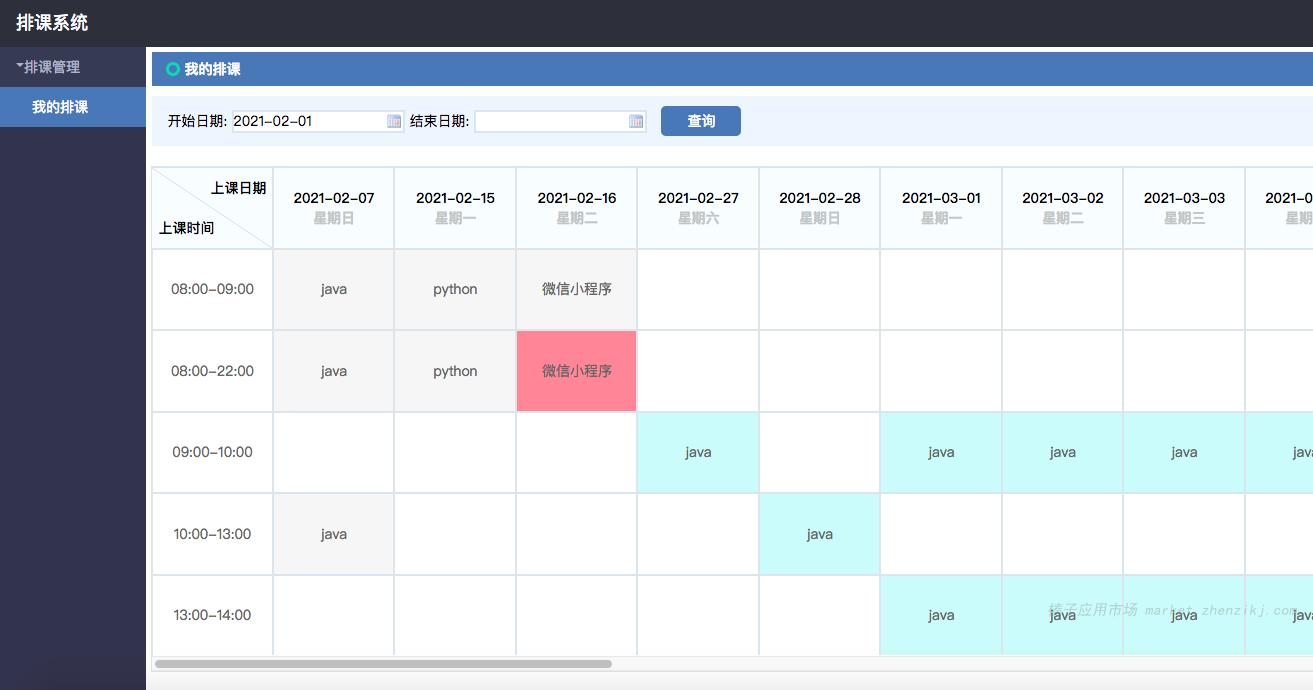Viewport: 1313px width, 690px height.
Task: Select 我的排课 in the sidebar
Action: point(60,107)
